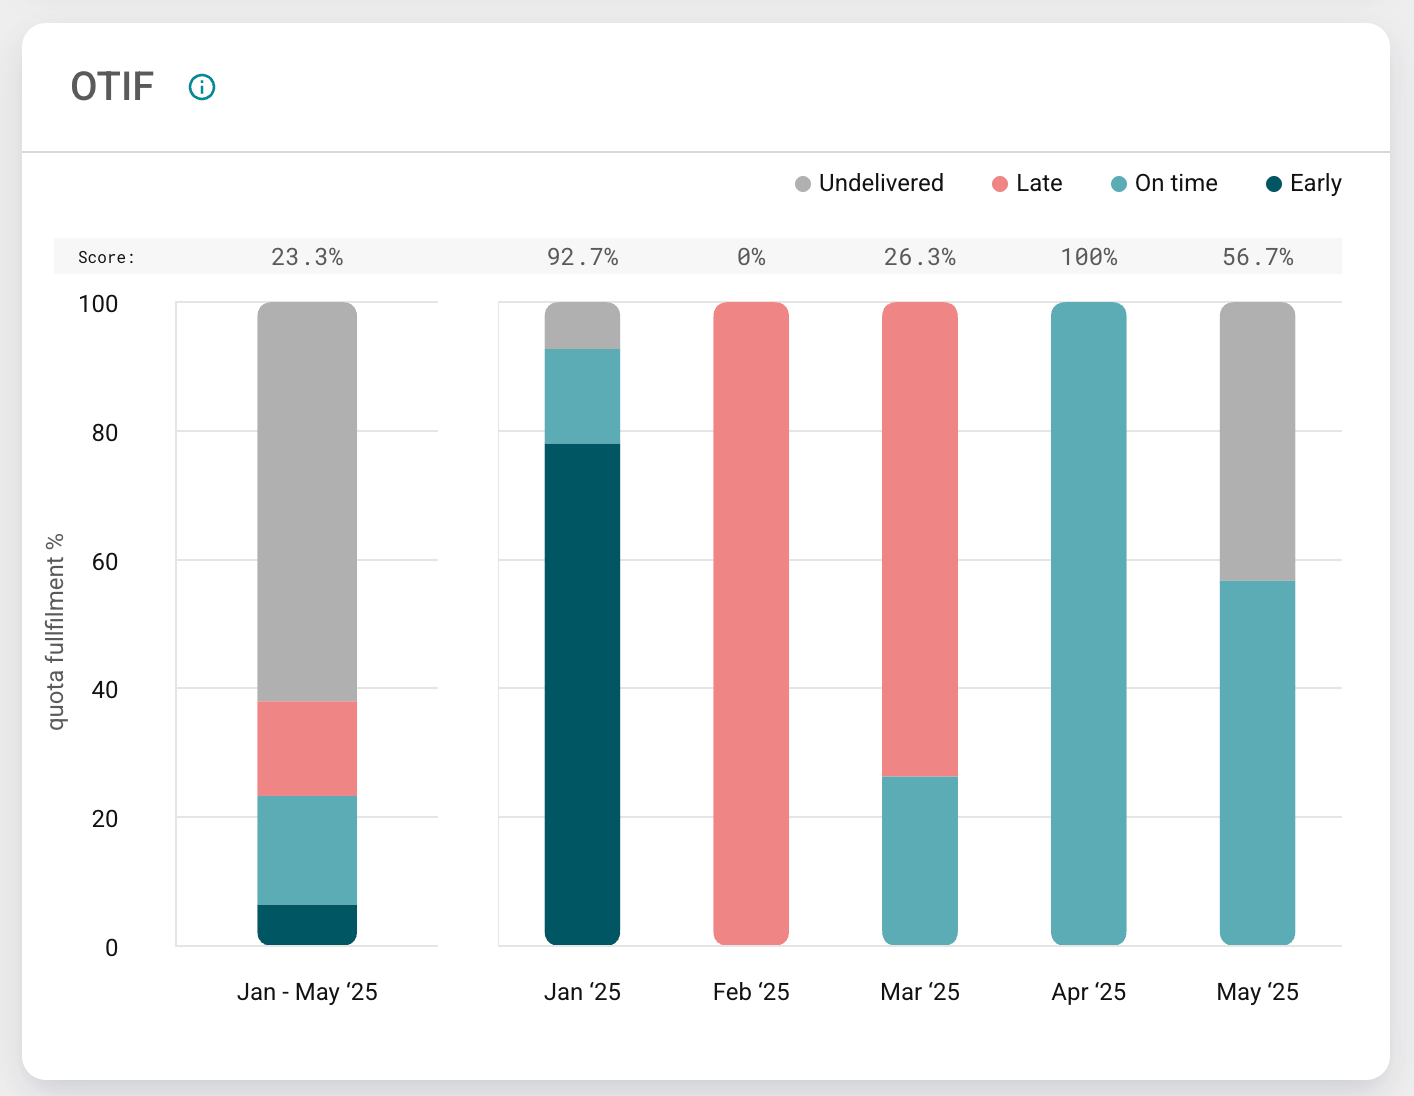Viewport: 1414px width, 1096px height.
Task: Expand details for the Apr '25 bar
Action: (1088, 620)
